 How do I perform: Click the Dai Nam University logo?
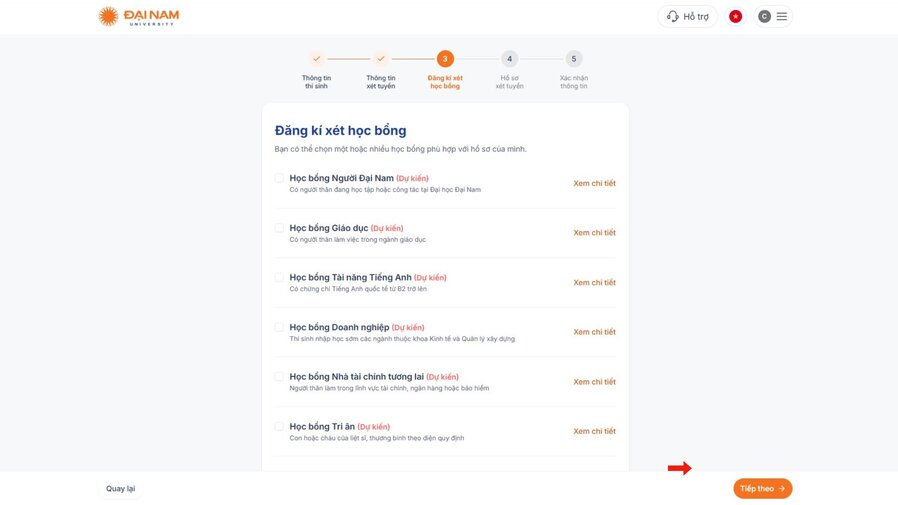coord(139,17)
